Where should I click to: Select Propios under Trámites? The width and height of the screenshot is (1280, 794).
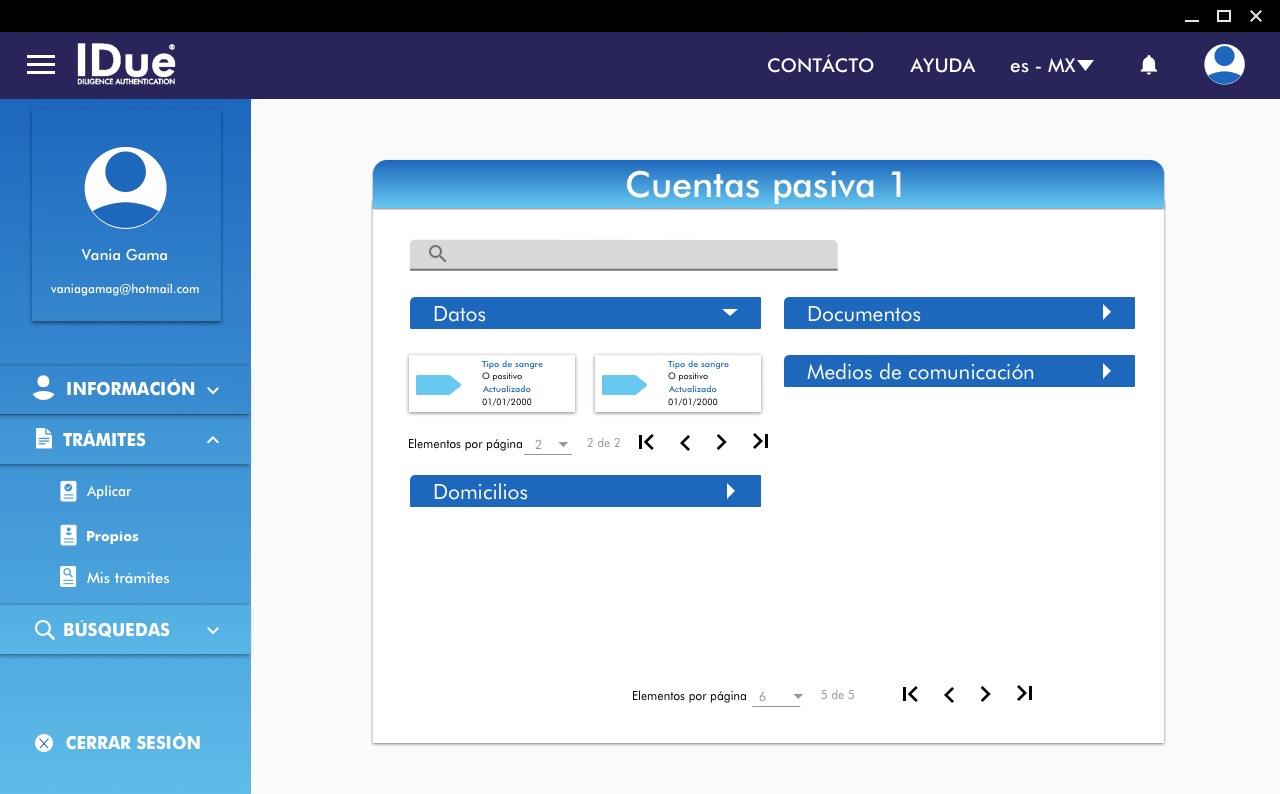tap(112, 536)
